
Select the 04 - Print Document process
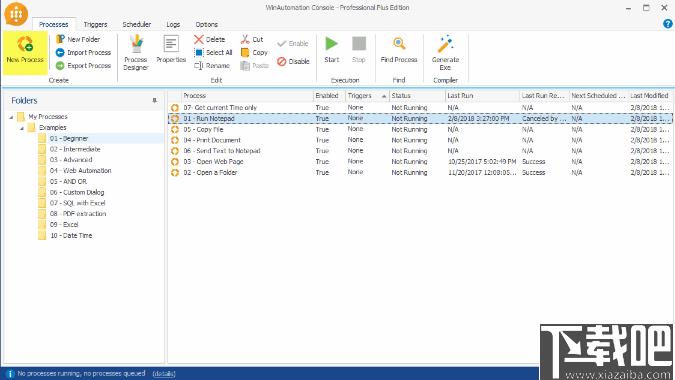tap(420, 140)
